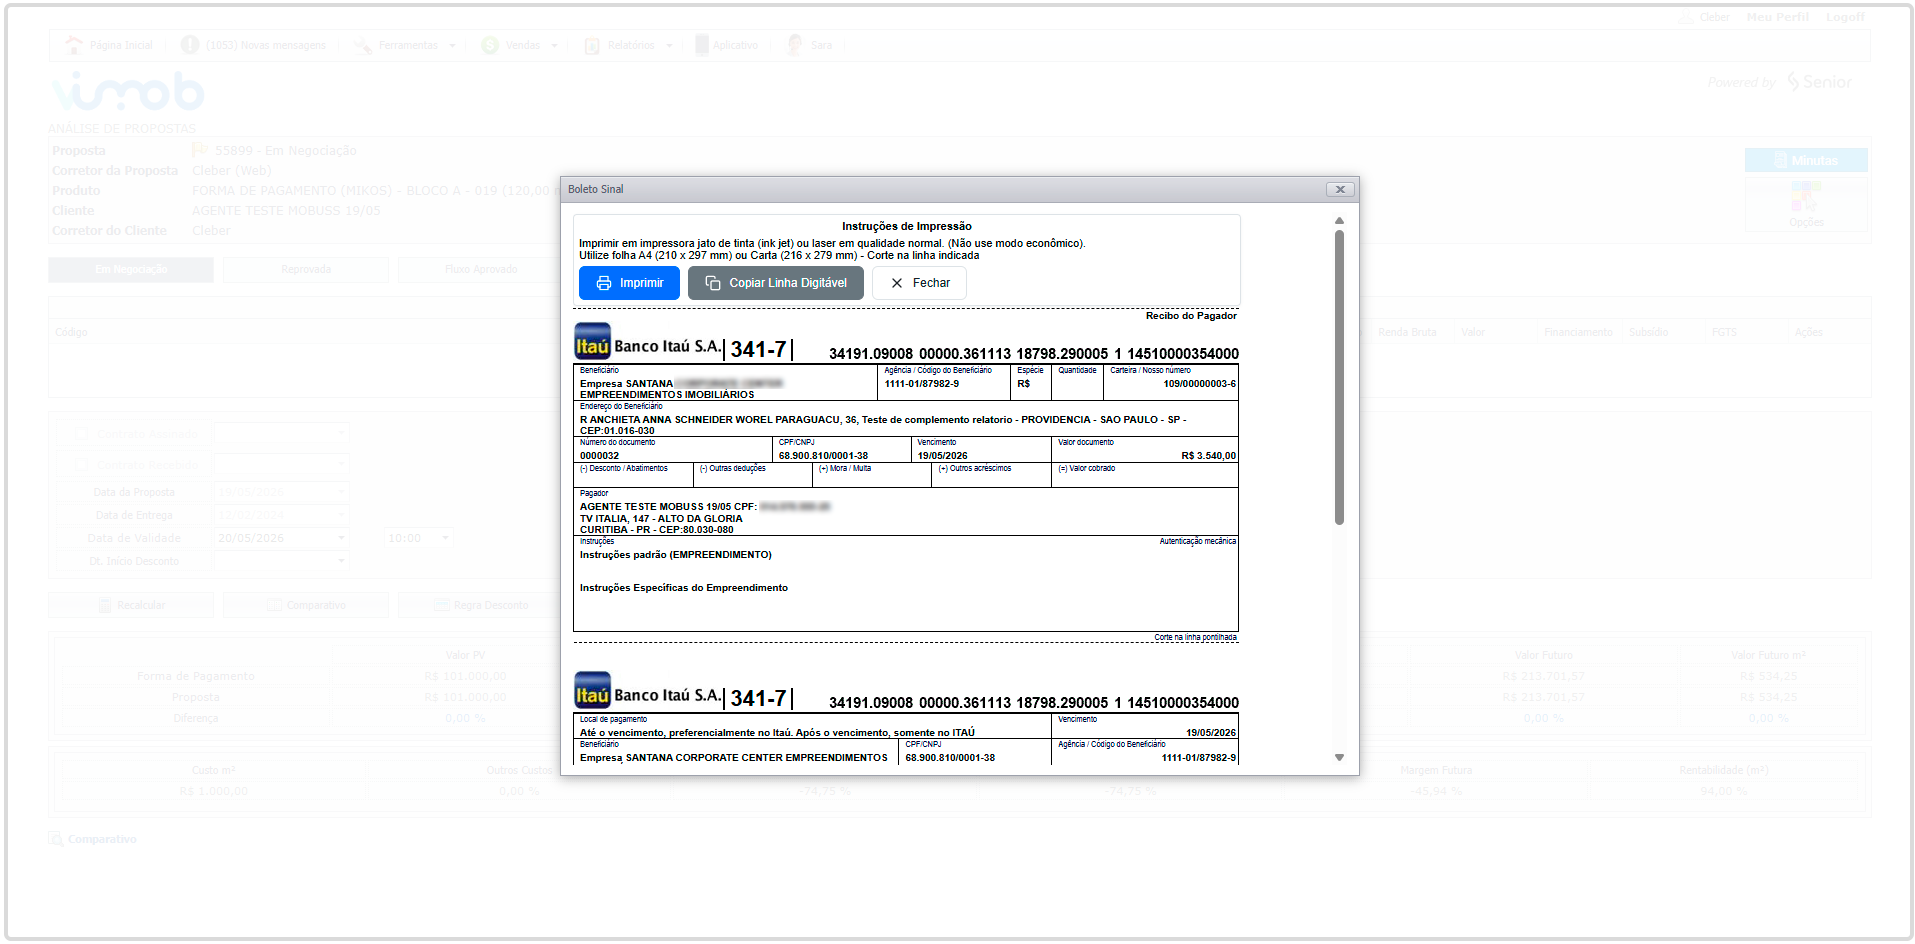Click the Instruções de Impressão heading

tap(906, 226)
